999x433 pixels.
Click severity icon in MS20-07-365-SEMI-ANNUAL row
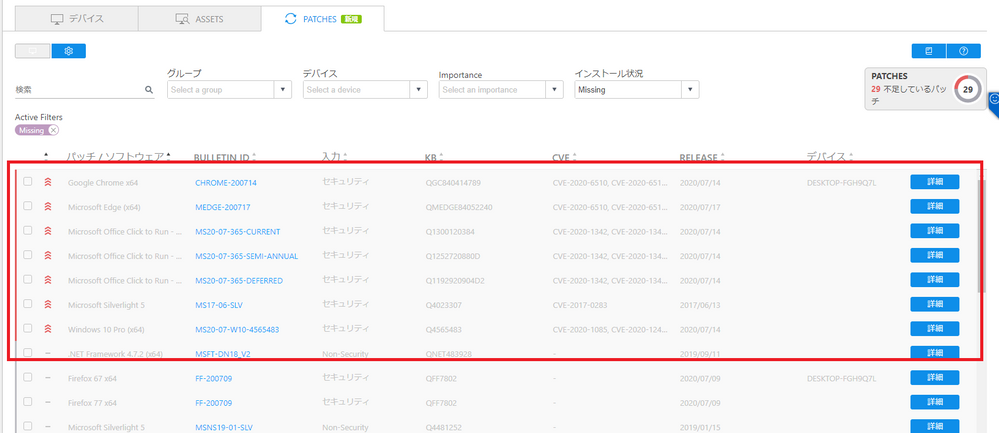[47, 256]
